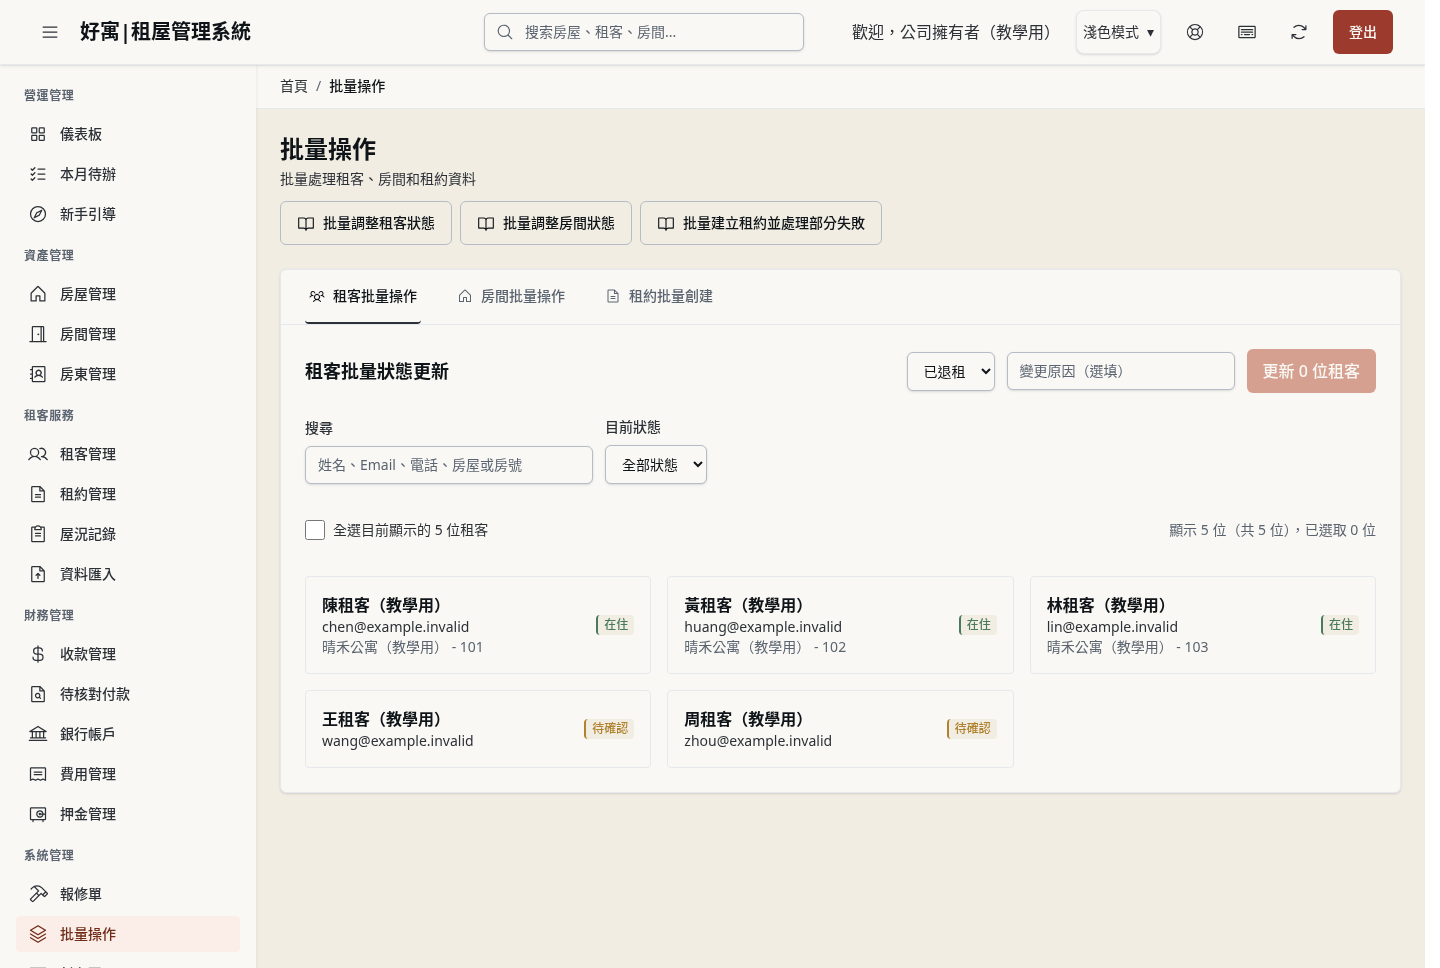
Task: Open 房屋管理 house icon in sidebar
Action: coord(38,294)
